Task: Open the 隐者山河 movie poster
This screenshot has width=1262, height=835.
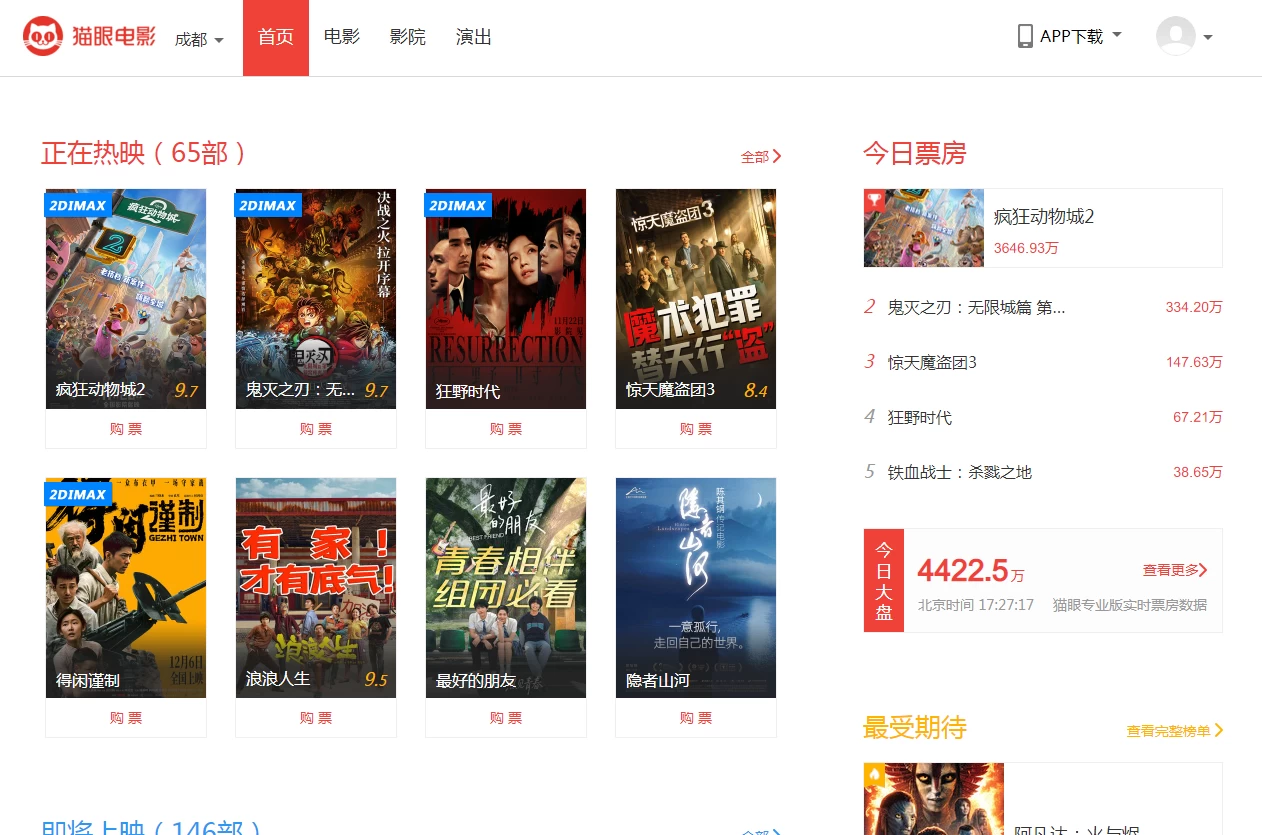Action: 695,587
